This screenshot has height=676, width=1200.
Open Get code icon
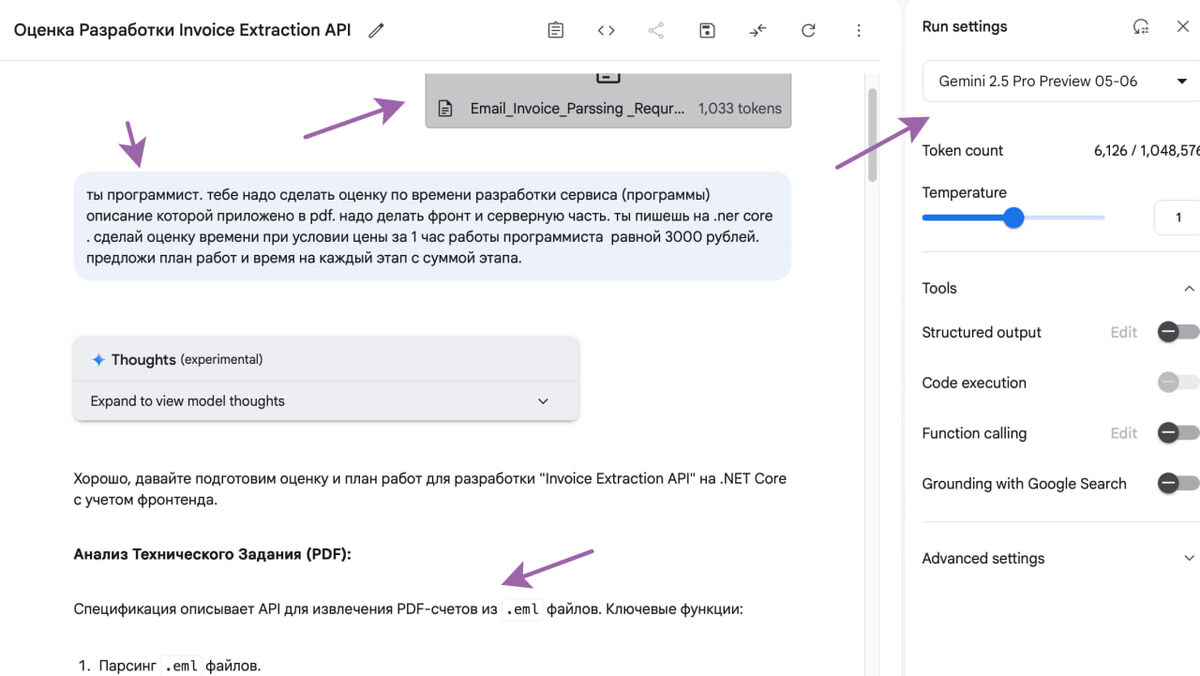tap(606, 31)
